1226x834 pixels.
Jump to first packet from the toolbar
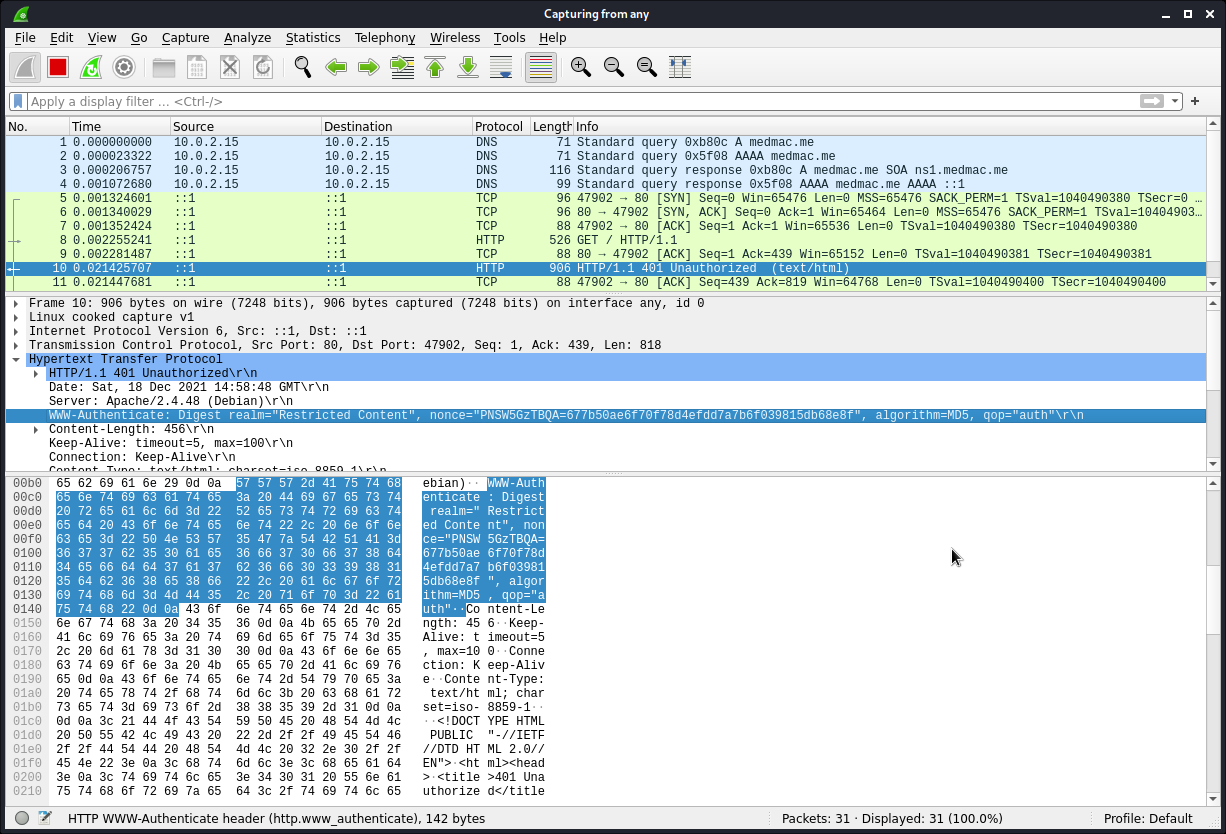435,67
